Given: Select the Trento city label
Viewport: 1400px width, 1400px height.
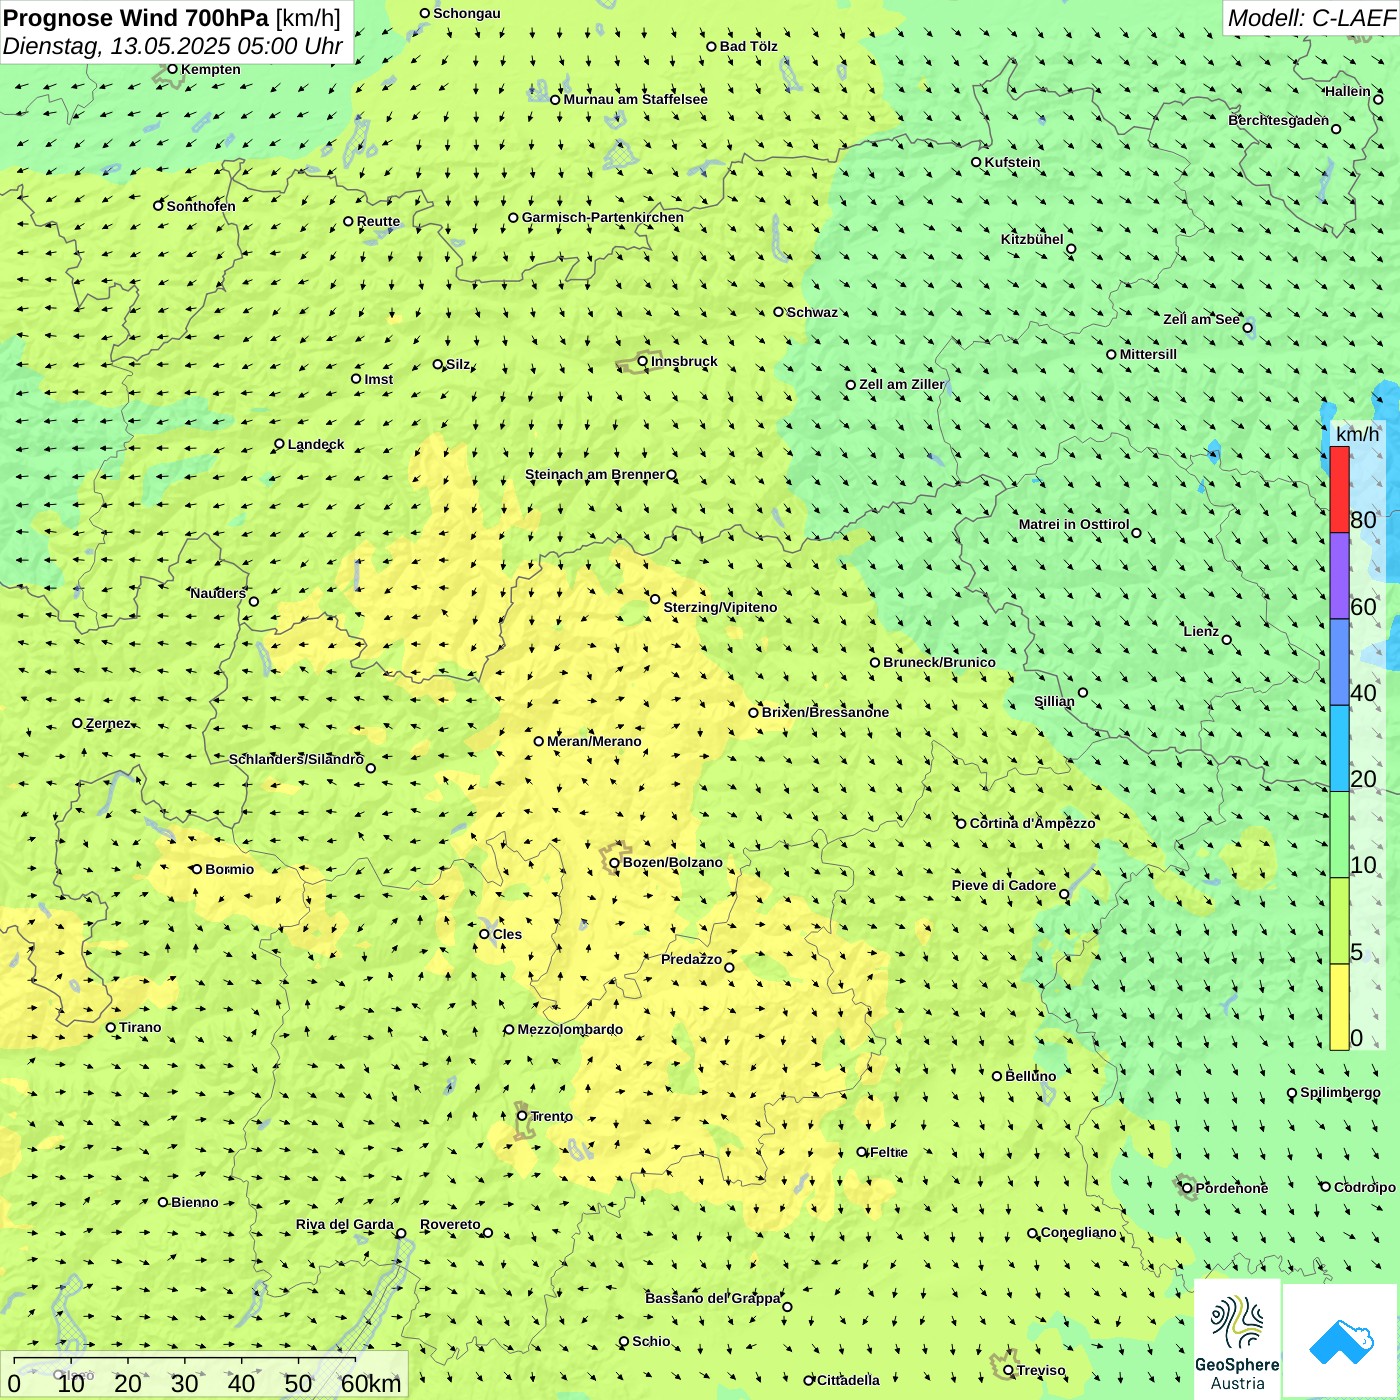Looking at the screenshot, I should 552,1116.
